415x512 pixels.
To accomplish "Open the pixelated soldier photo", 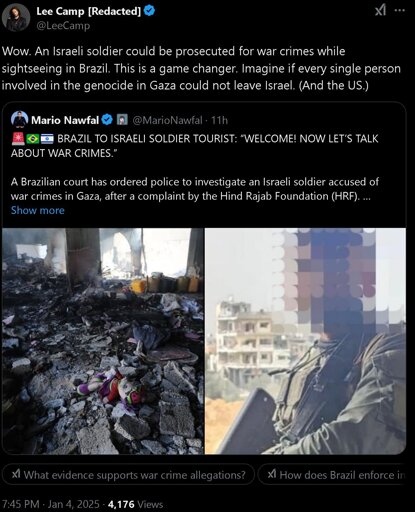I will [305, 341].
